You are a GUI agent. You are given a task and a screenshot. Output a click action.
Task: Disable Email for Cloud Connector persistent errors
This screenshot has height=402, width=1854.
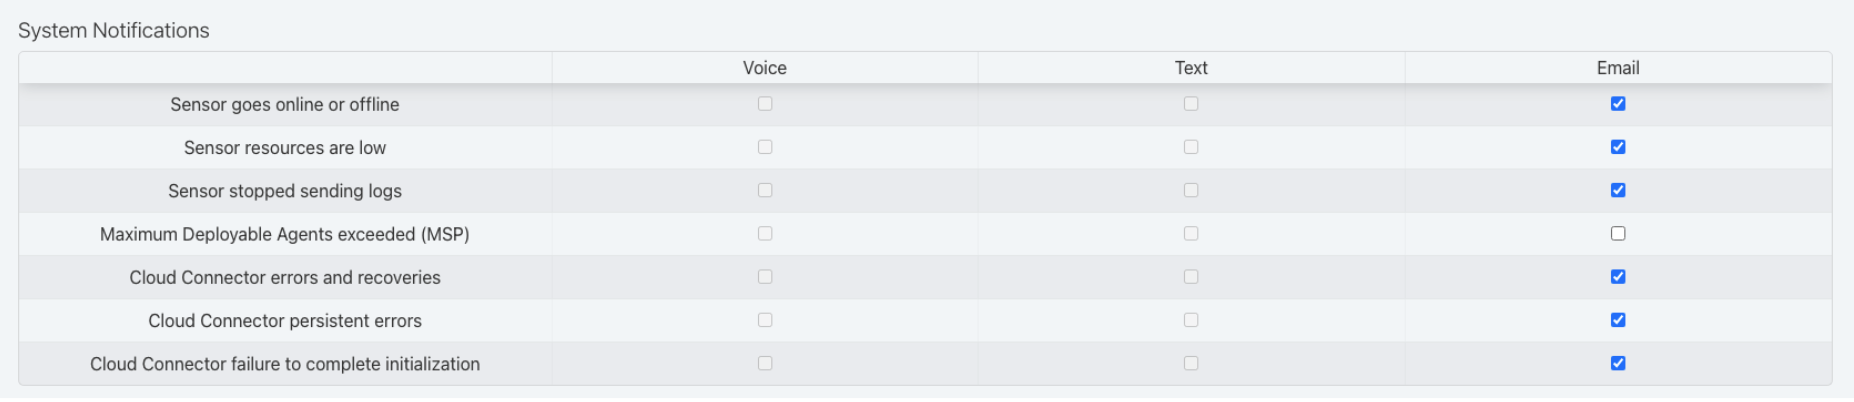(1618, 320)
